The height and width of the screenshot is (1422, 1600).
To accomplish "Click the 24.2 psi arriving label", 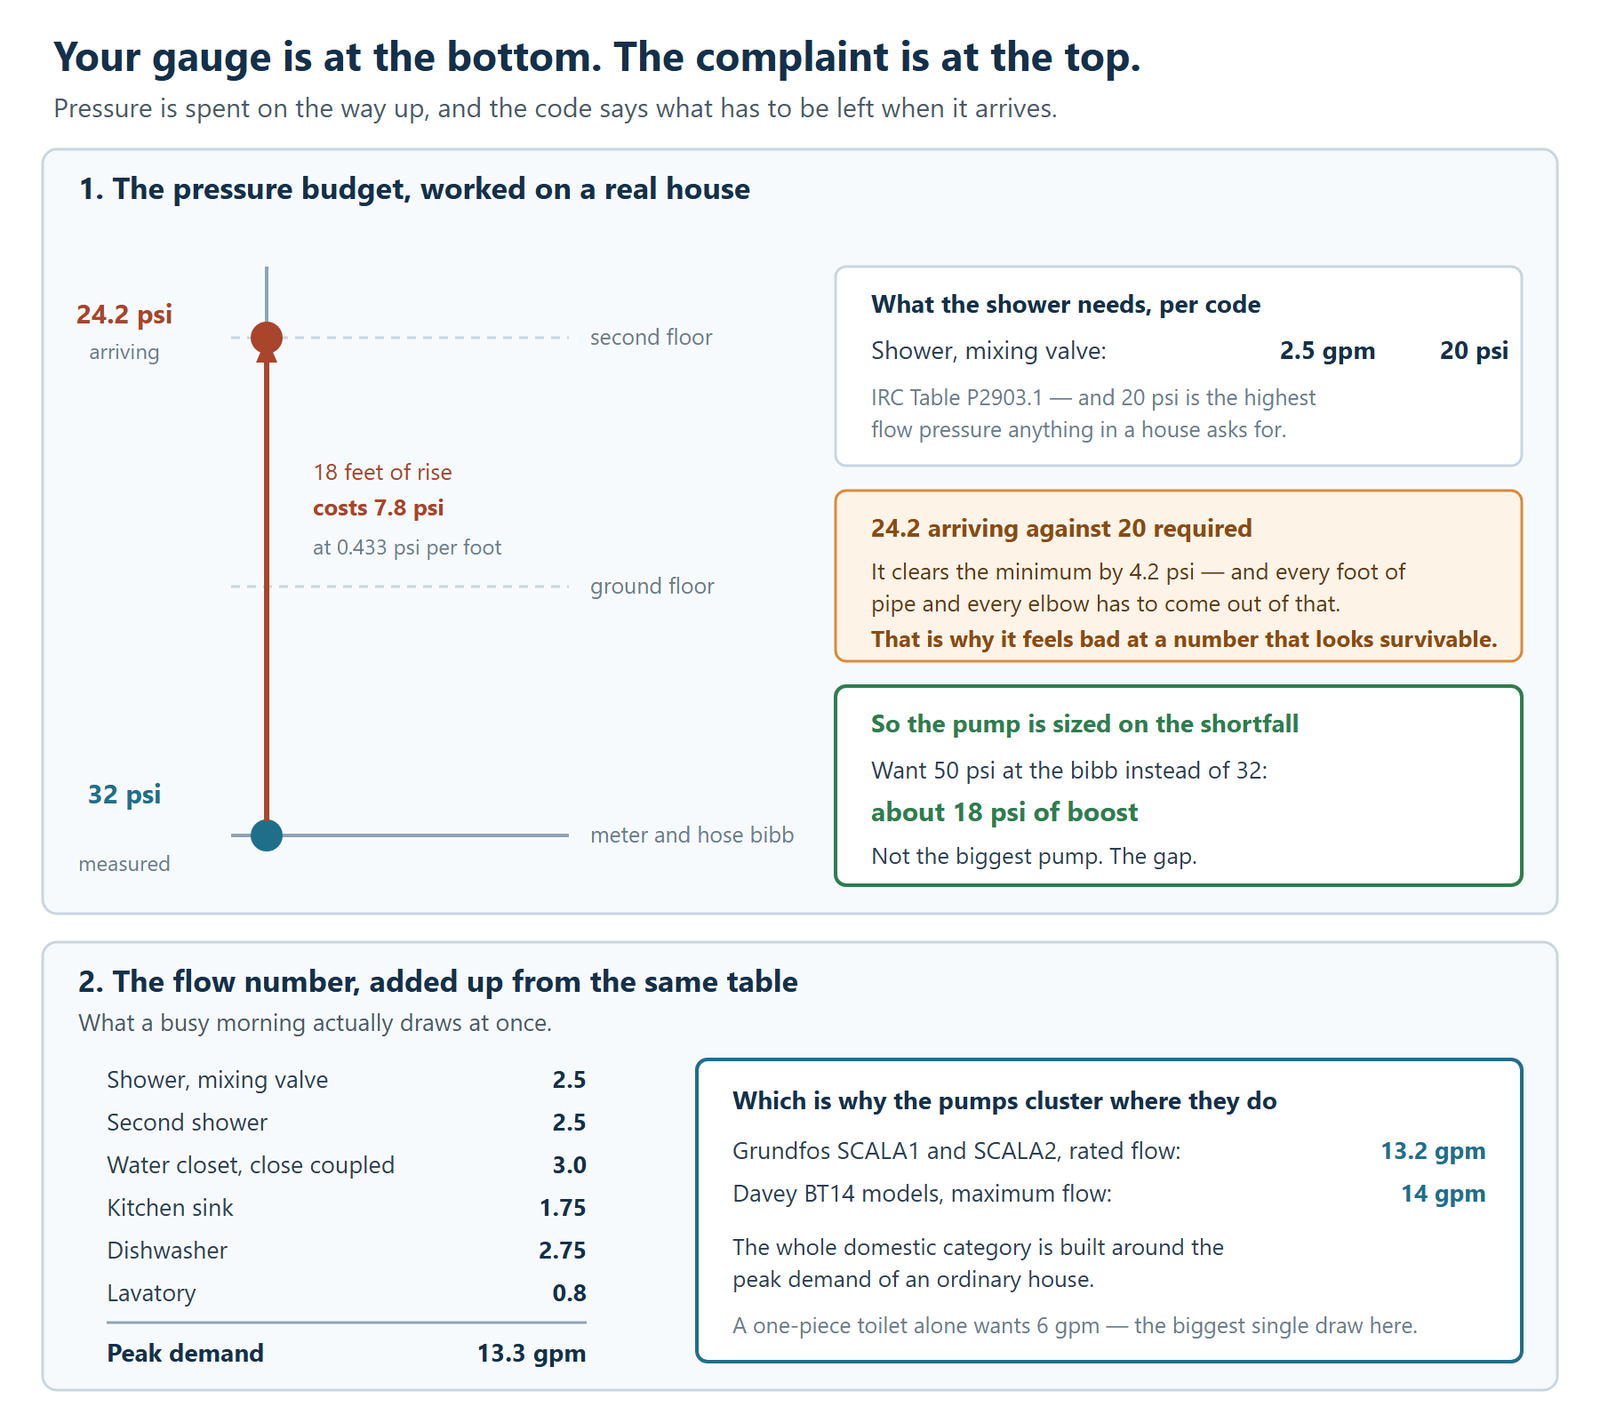I will [124, 315].
